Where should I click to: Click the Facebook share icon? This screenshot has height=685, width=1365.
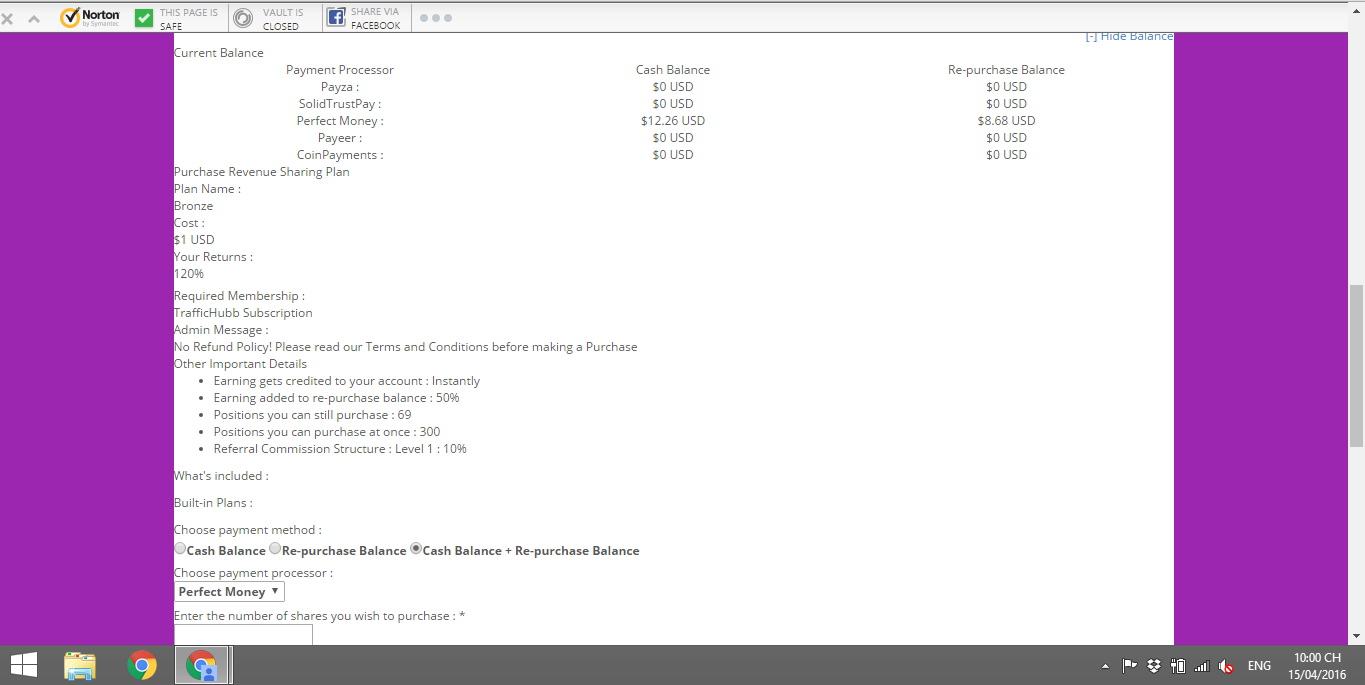point(337,18)
